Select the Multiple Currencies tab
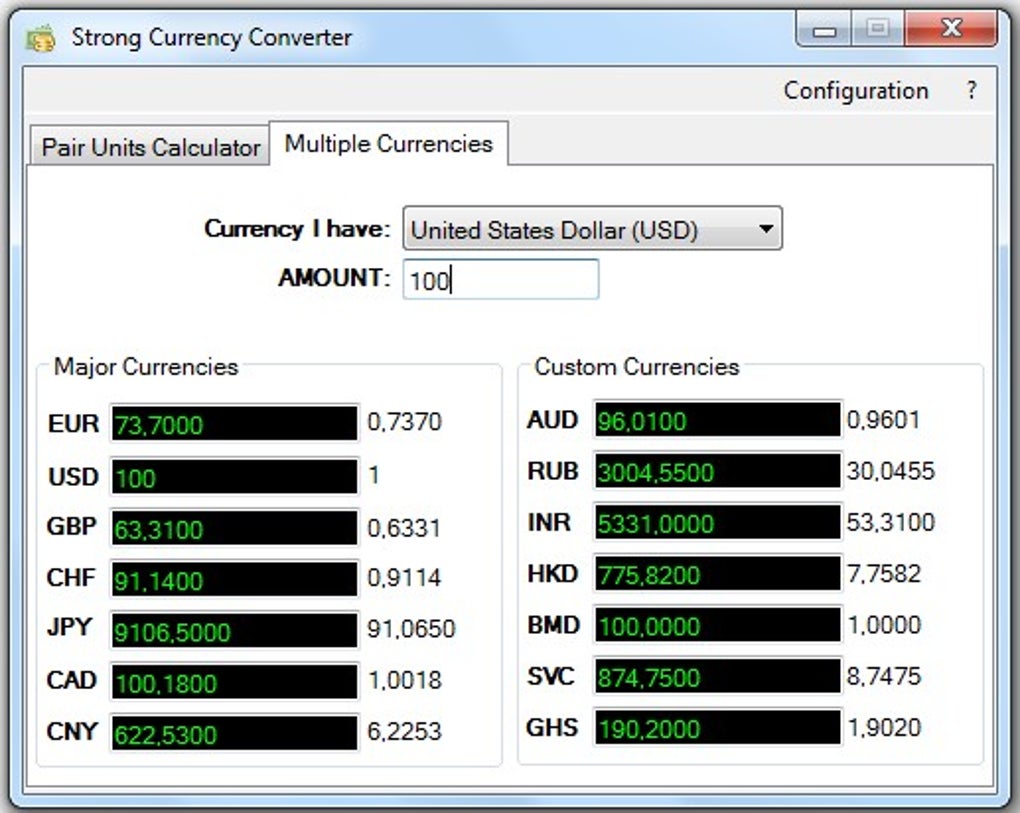Viewport: 1020px width, 813px height. point(388,143)
